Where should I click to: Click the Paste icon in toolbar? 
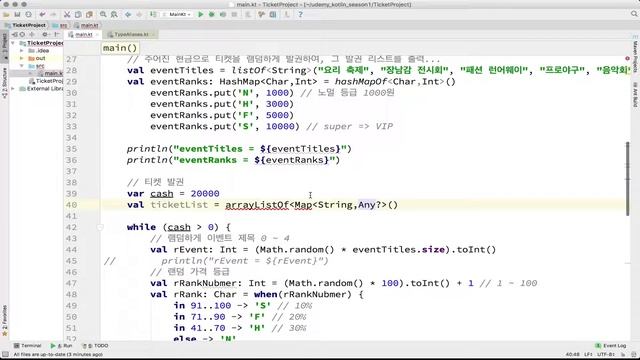click(89, 14)
